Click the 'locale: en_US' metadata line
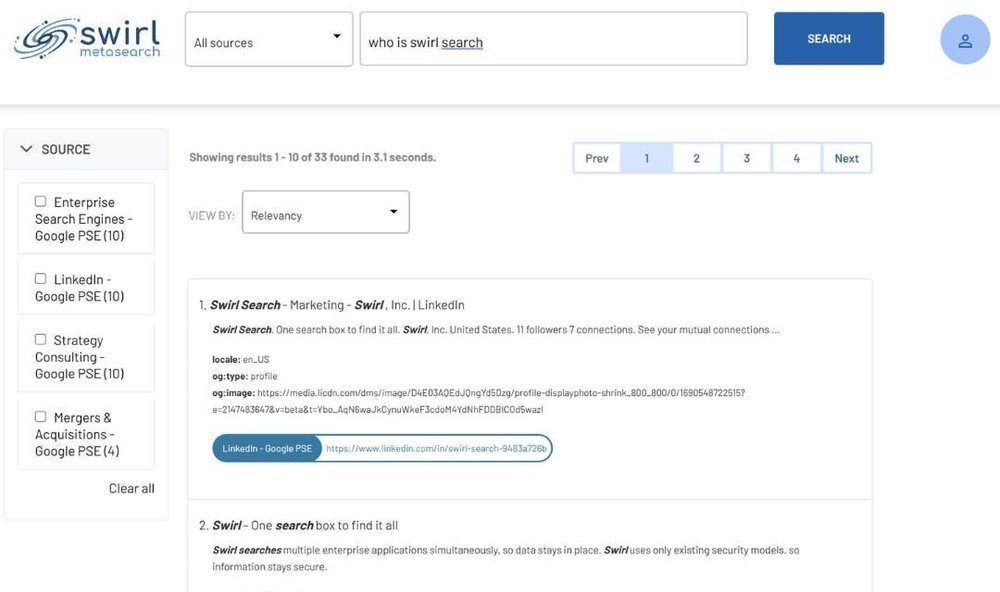The image size is (1000, 592). [240, 359]
